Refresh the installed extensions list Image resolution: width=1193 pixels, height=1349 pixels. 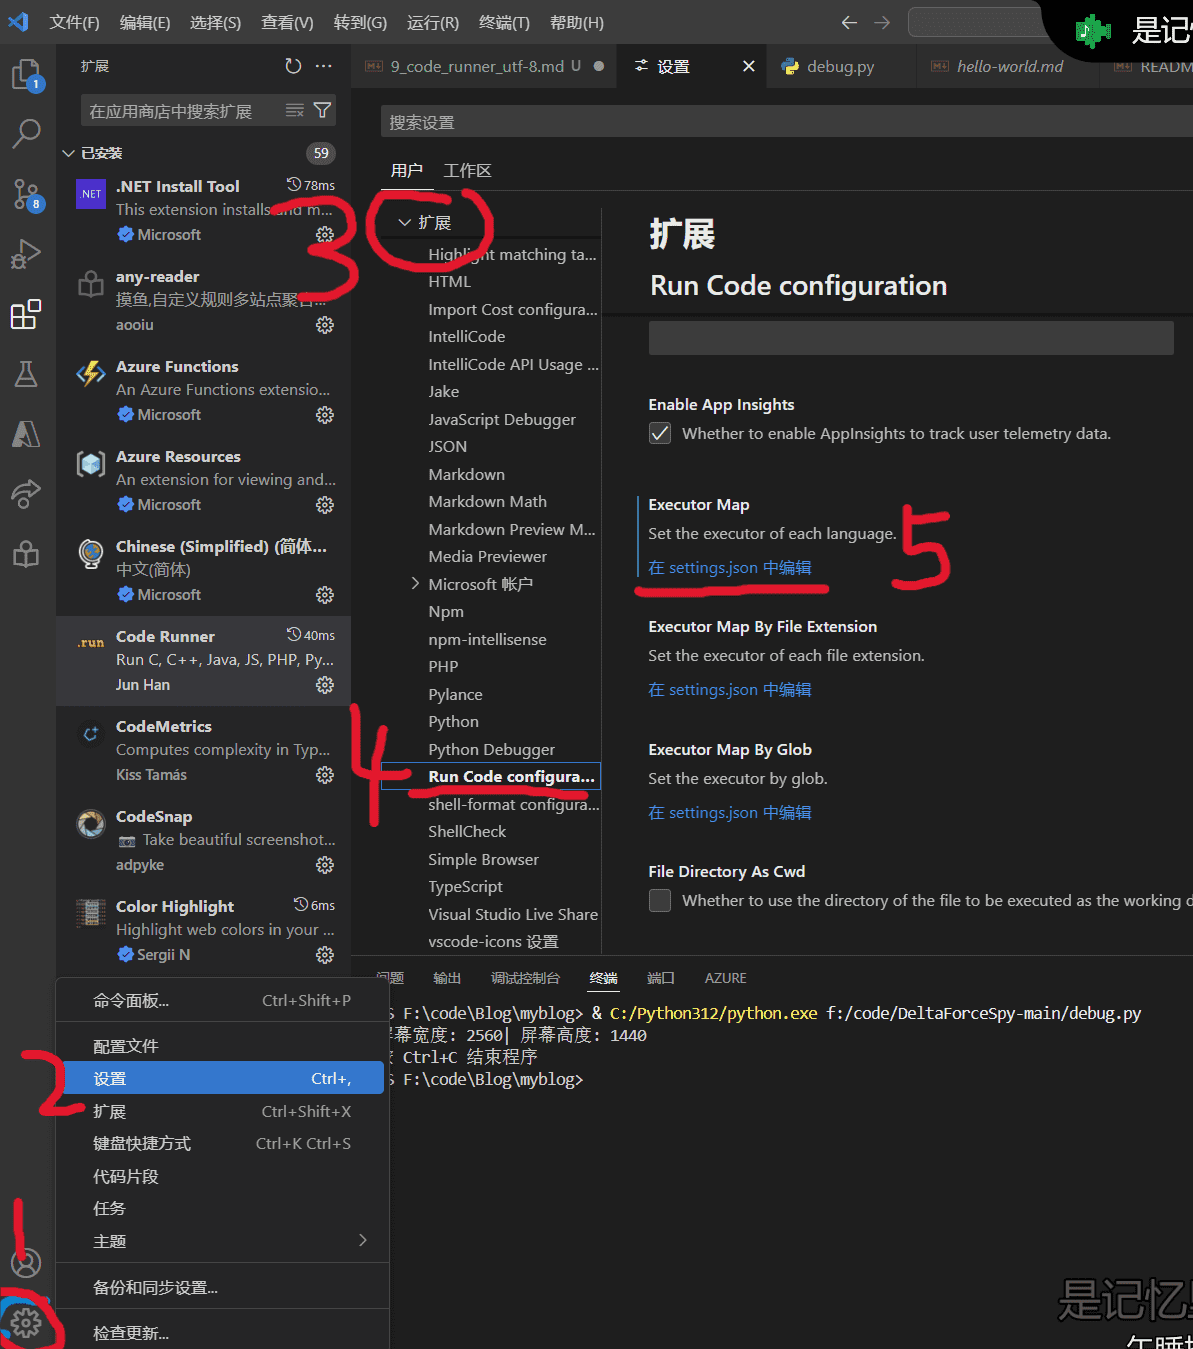coord(292,65)
